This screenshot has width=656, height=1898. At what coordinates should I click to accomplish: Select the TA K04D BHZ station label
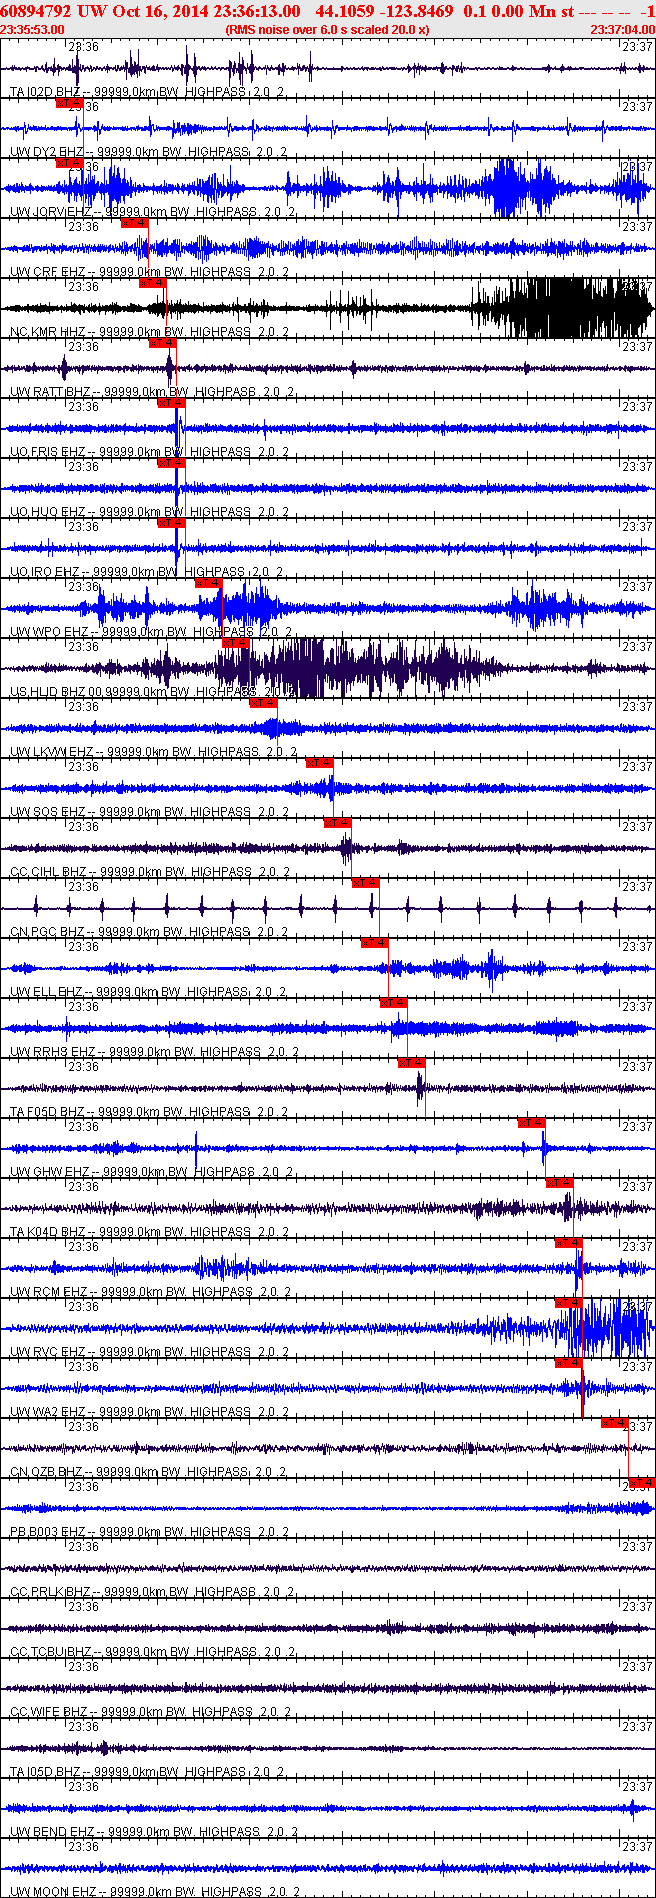point(147,1232)
